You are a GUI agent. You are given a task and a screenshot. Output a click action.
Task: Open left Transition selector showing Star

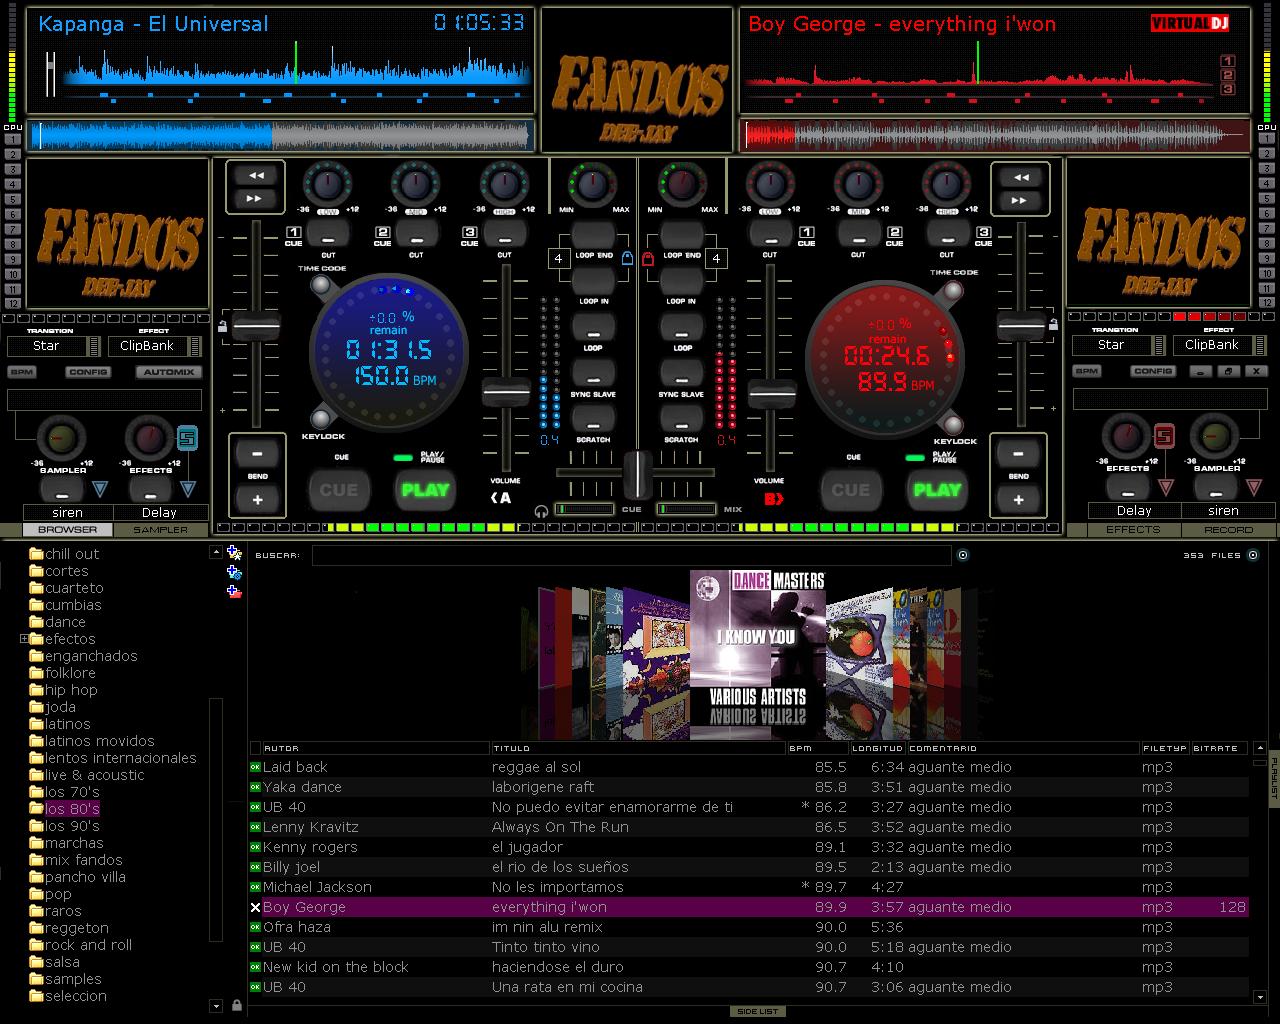click(54, 346)
